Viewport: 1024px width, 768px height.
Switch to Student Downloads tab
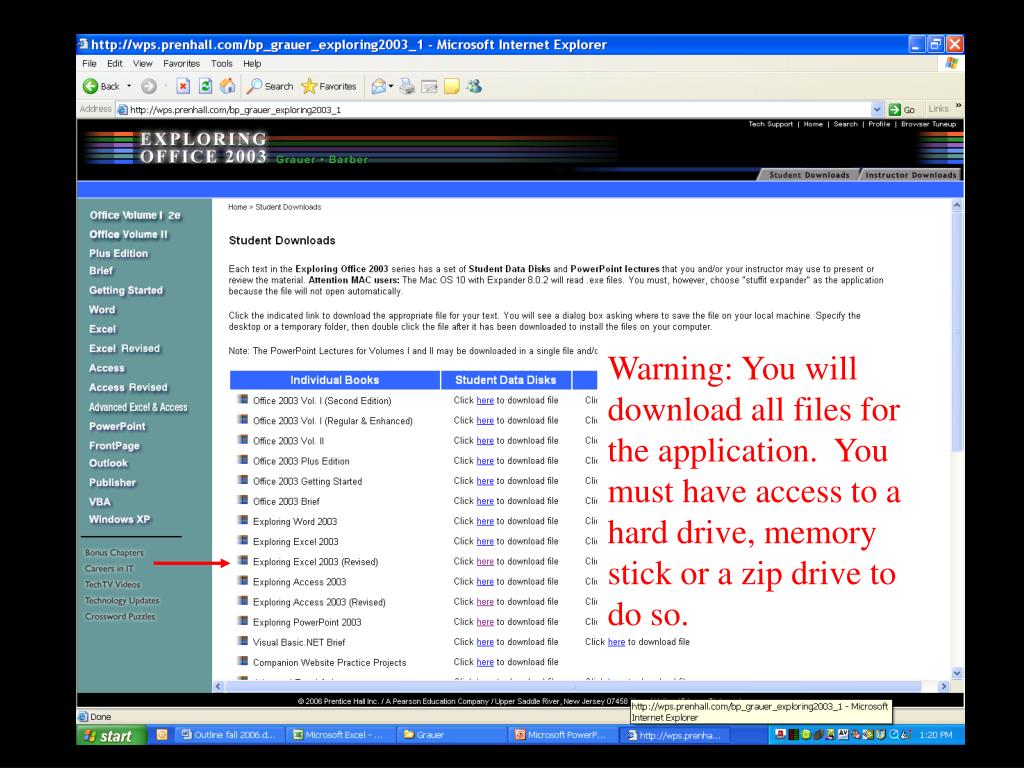click(x=808, y=174)
